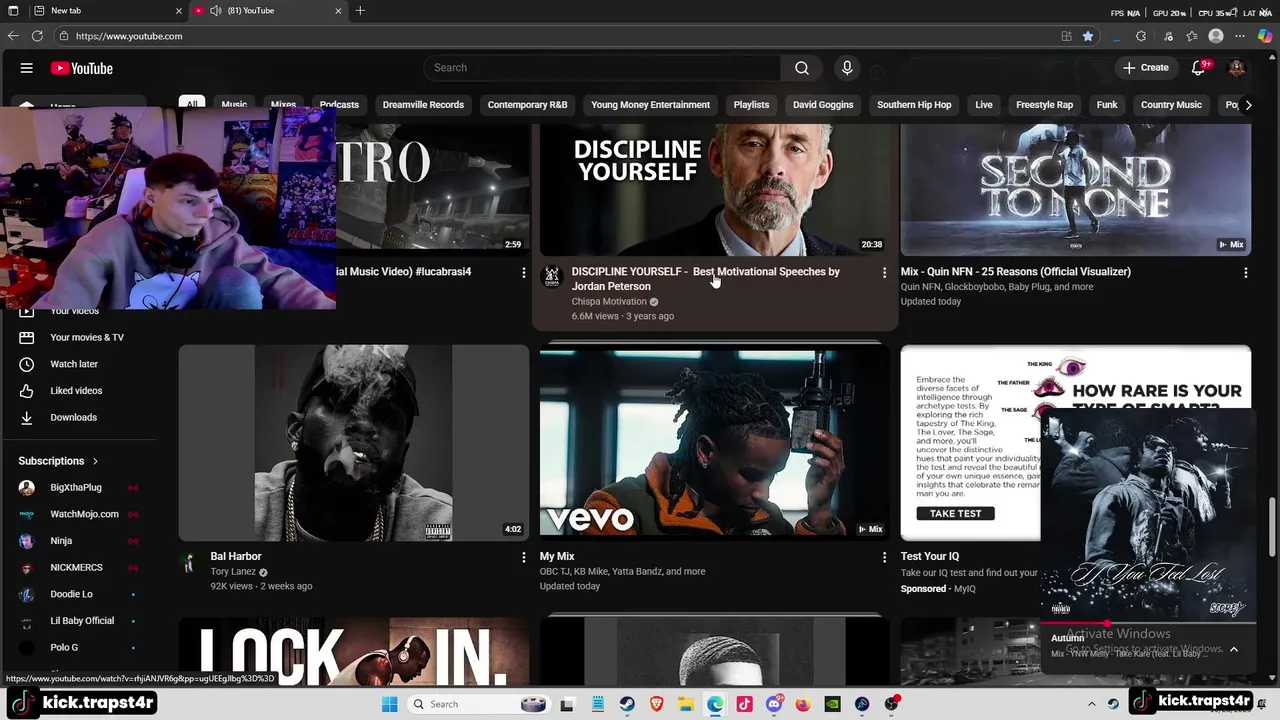Open options for DISCIPLINE YOURSELF video
The width and height of the screenshot is (1280, 720).
point(884,272)
